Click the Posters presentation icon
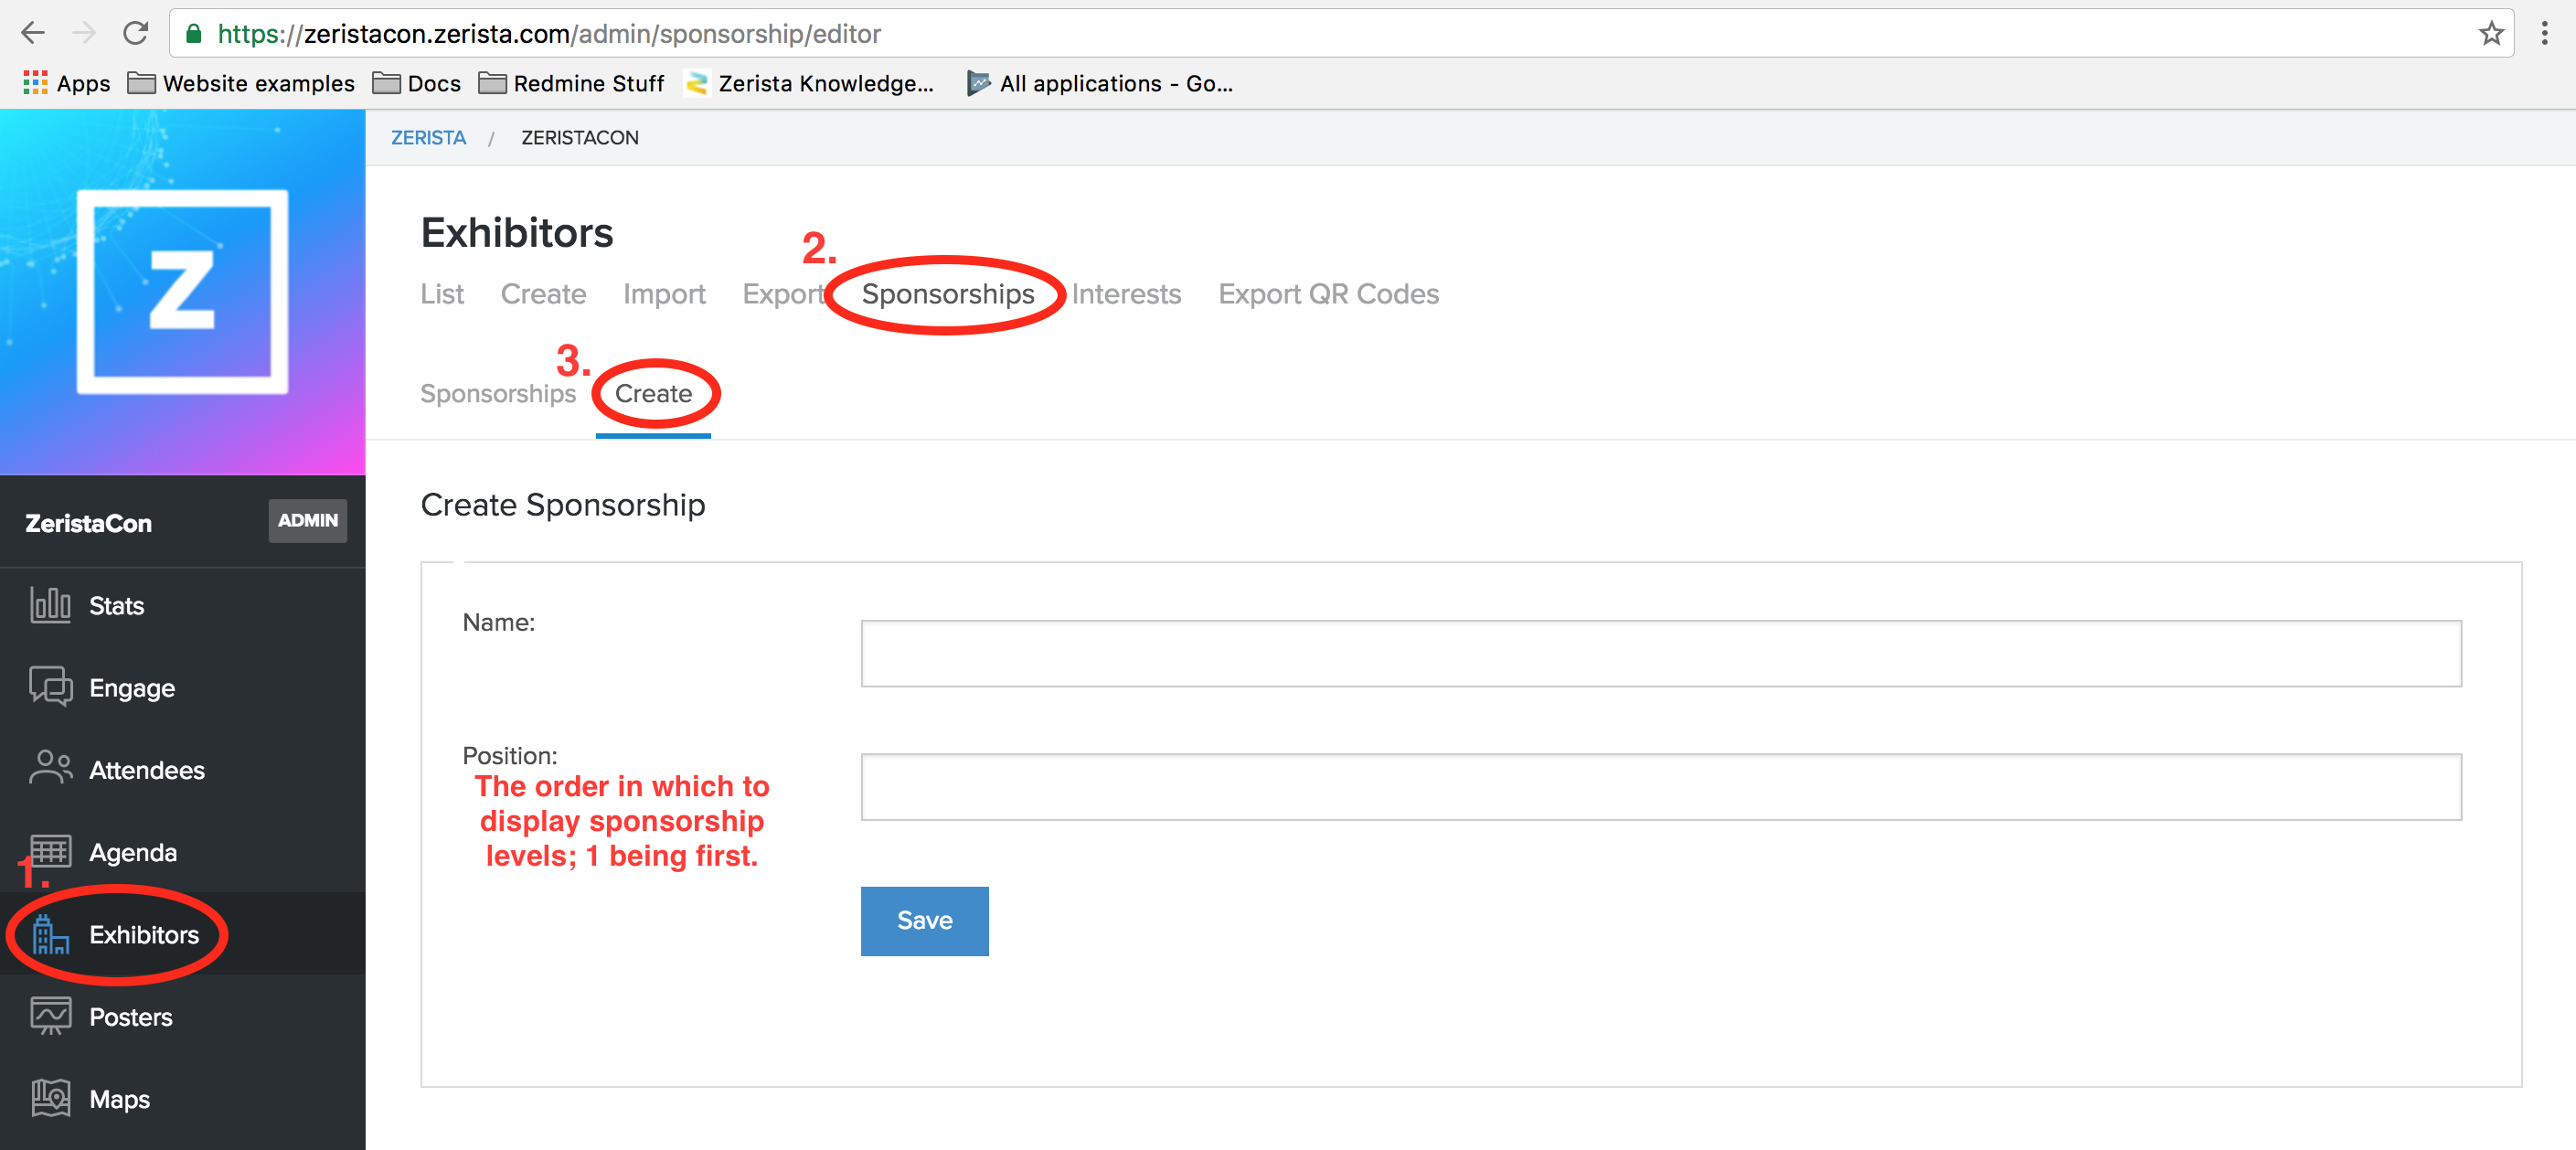 pos(50,1016)
